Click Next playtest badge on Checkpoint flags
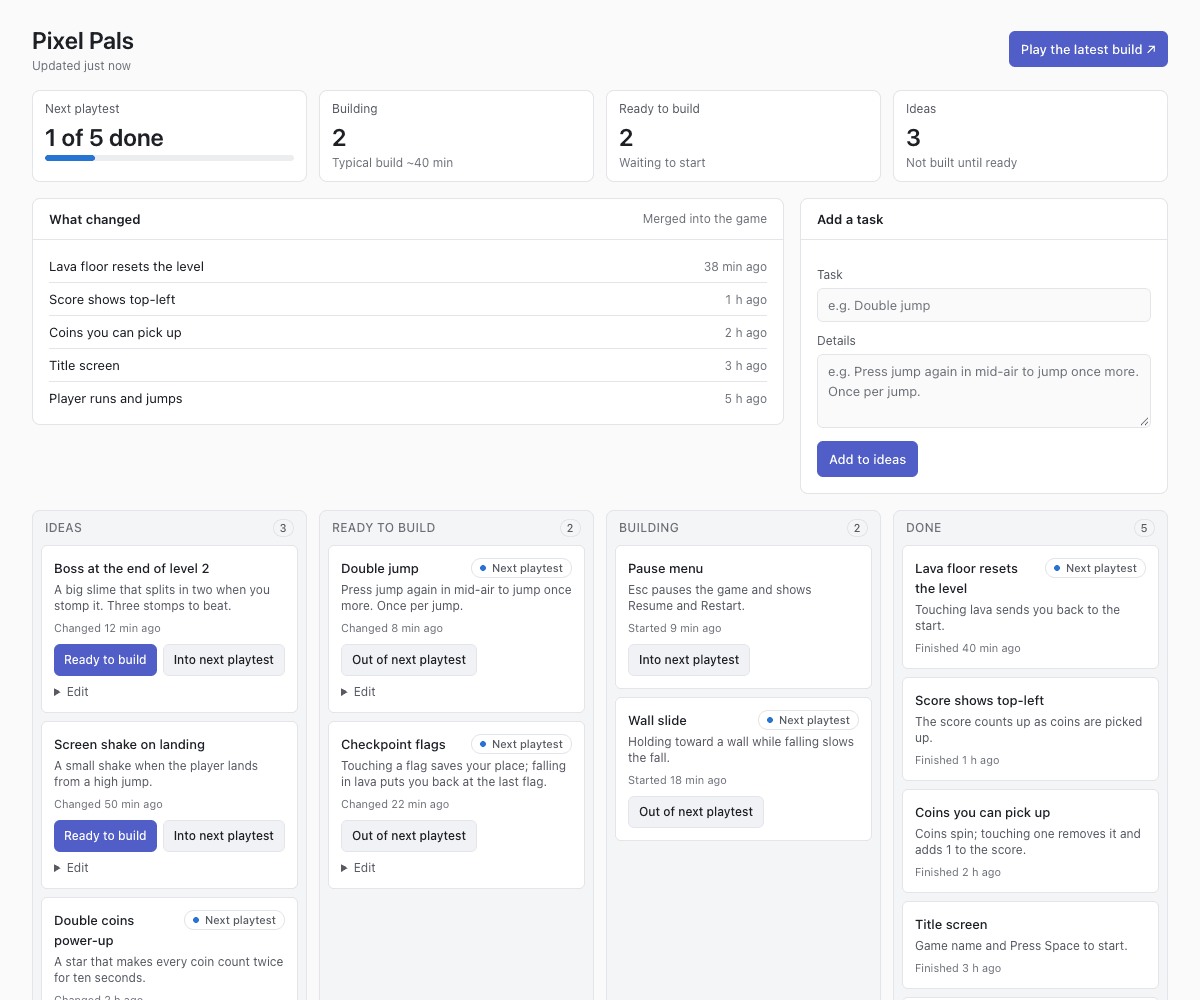The width and height of the screenshot is (1200, 1000). click(521, 744)
